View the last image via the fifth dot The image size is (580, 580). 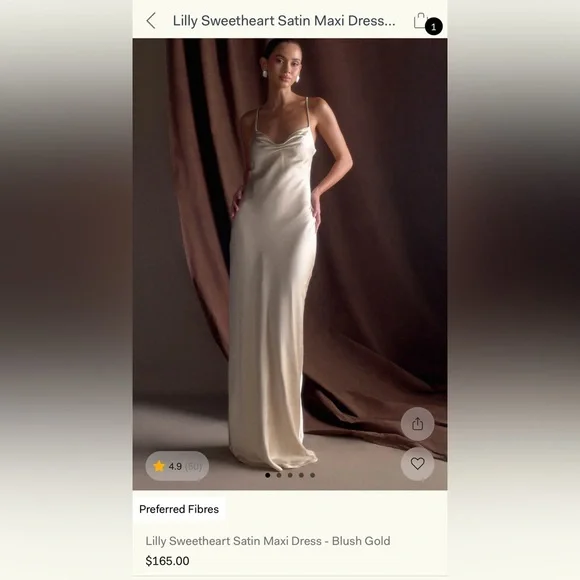click(313, 475)
